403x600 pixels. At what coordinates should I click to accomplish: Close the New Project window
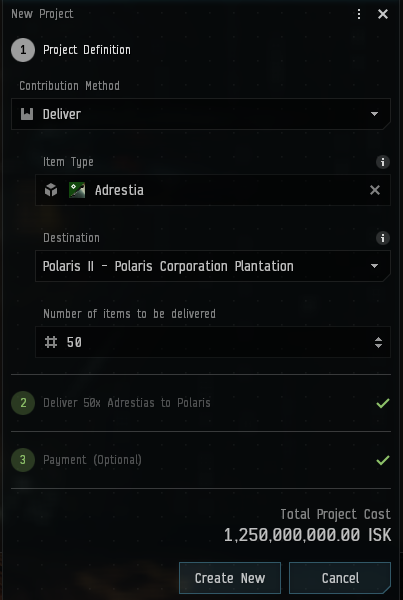[x=383, y=14]
